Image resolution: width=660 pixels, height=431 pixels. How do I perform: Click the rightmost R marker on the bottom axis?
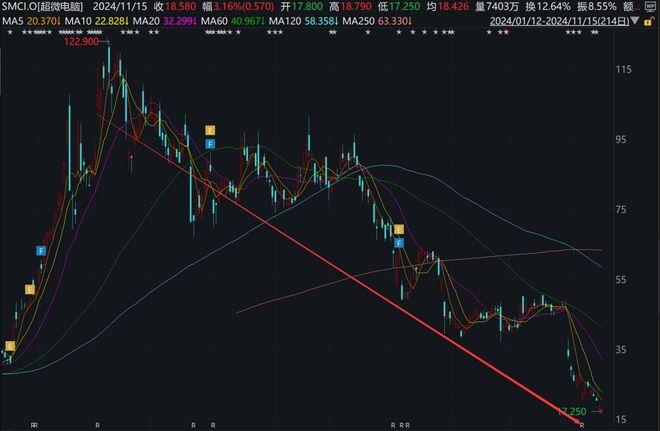point(582,426)
